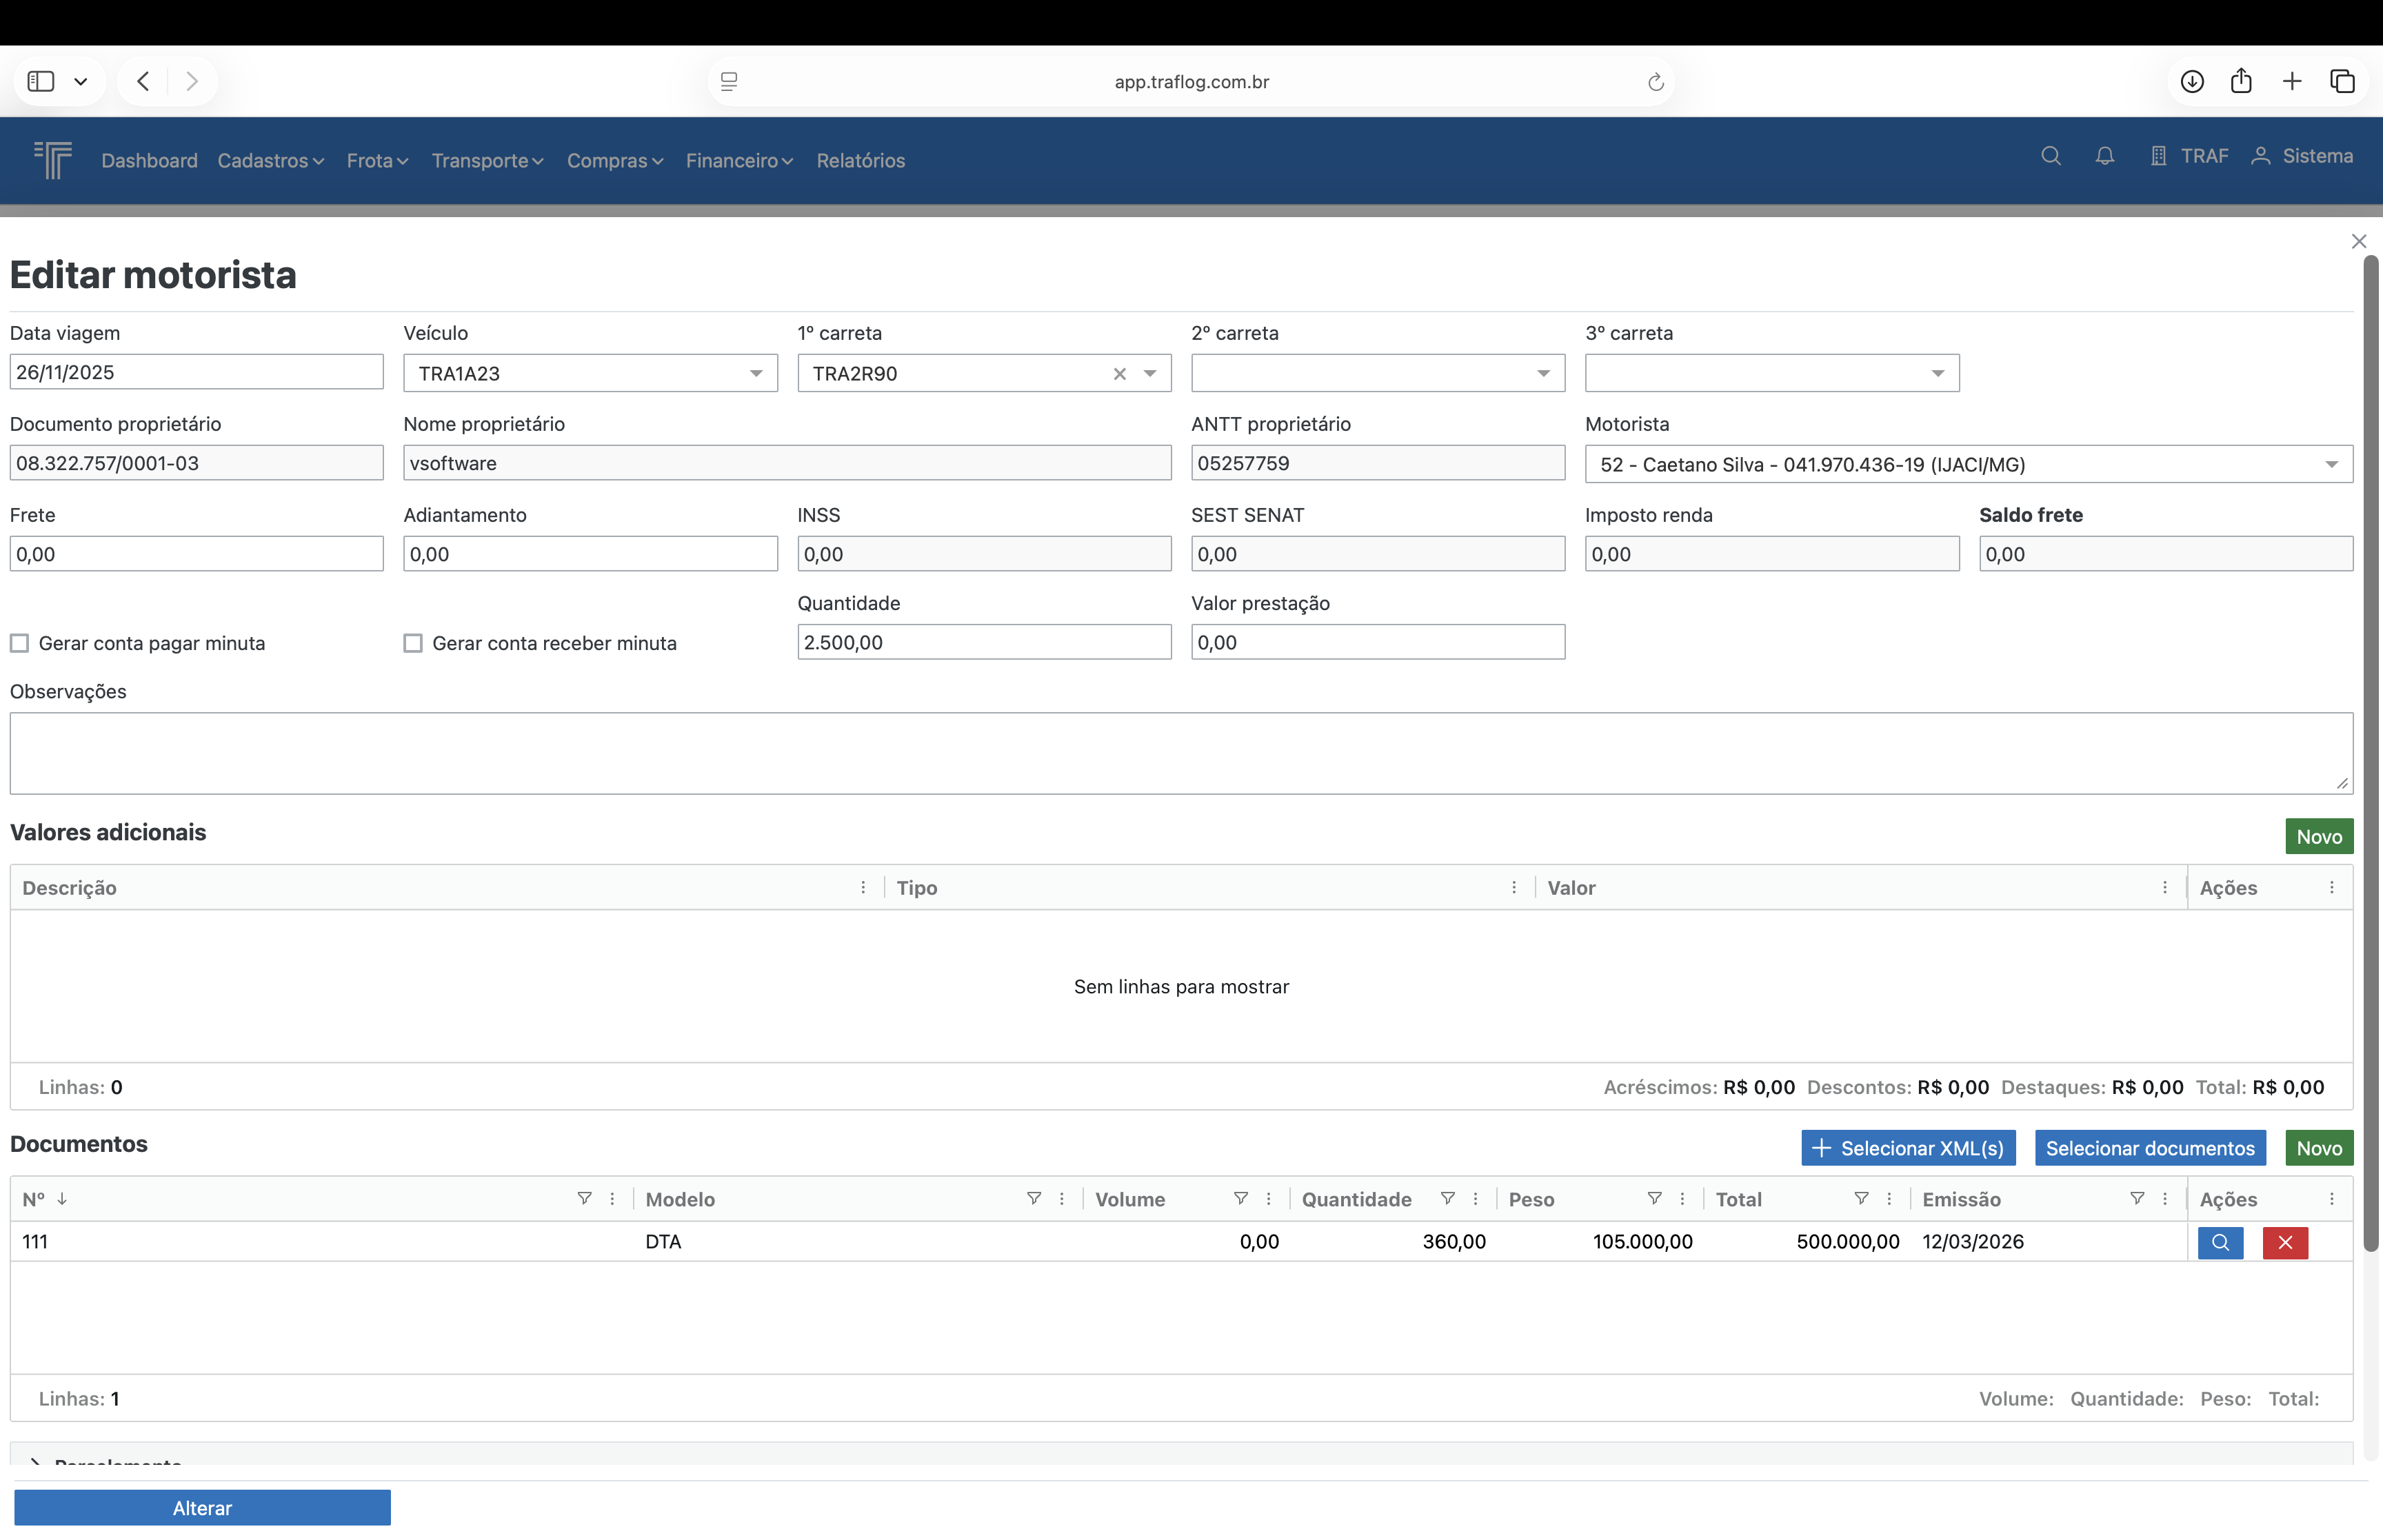The width and height of the screenshot is (2383, 1540).
Task: Check Gerar conta receber minuta
Action: coord(413,643)
